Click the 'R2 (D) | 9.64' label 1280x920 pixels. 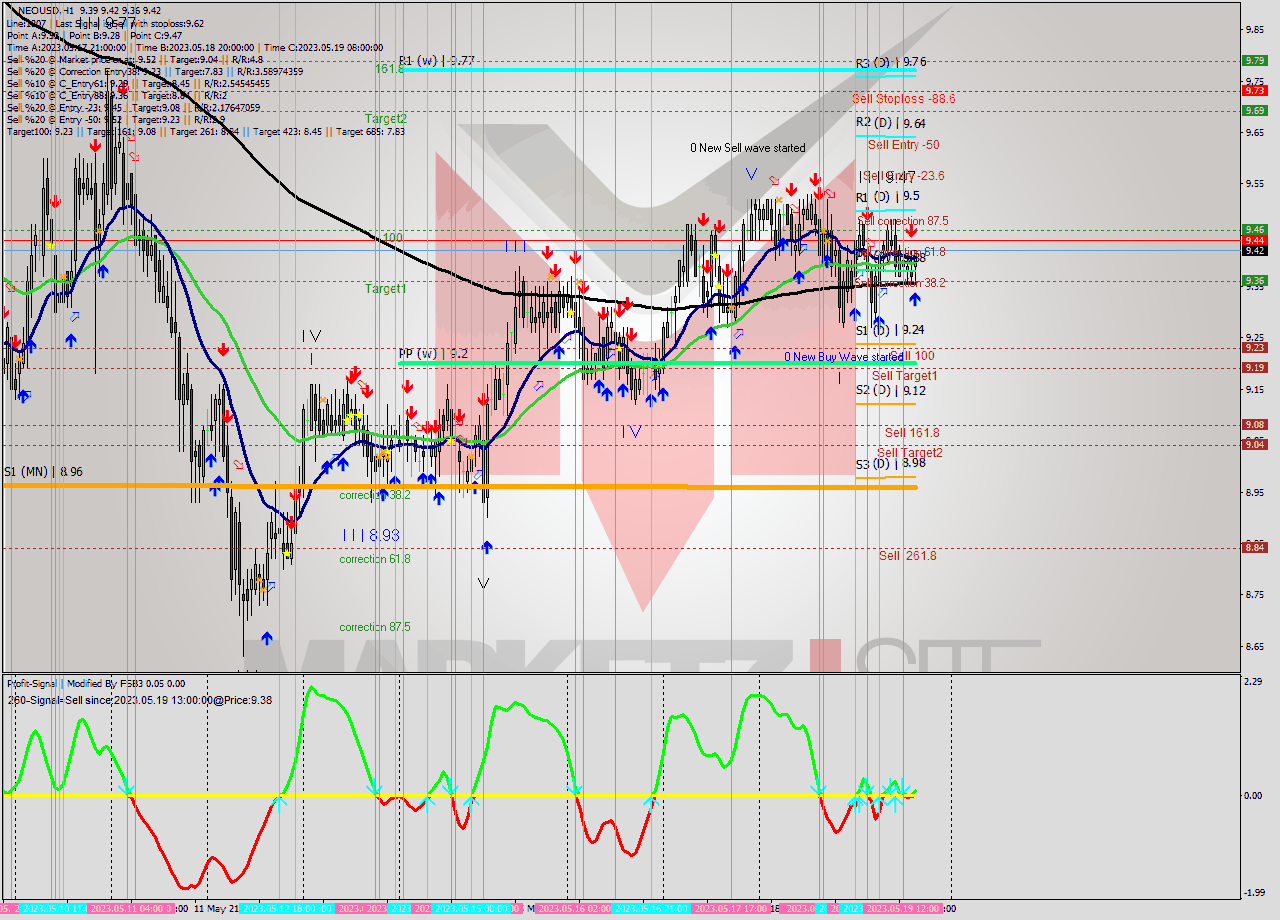pos(890,123)
